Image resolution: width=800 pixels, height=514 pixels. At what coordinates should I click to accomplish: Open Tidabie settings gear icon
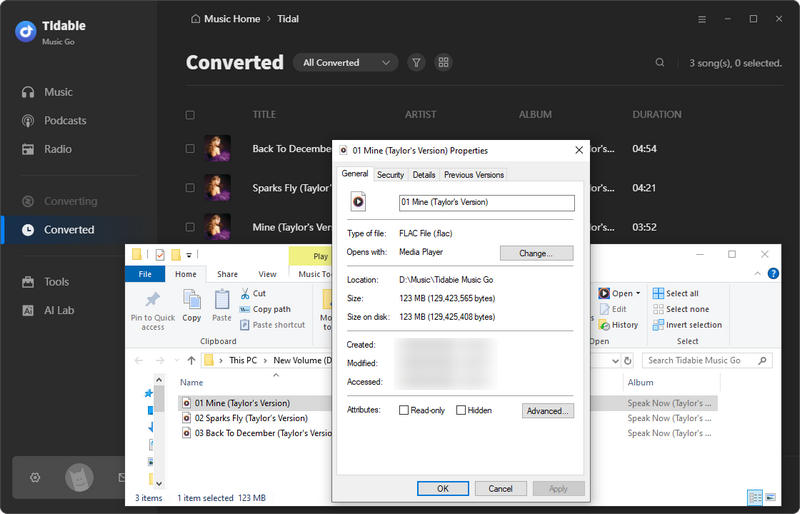click(x=35, y=477)
